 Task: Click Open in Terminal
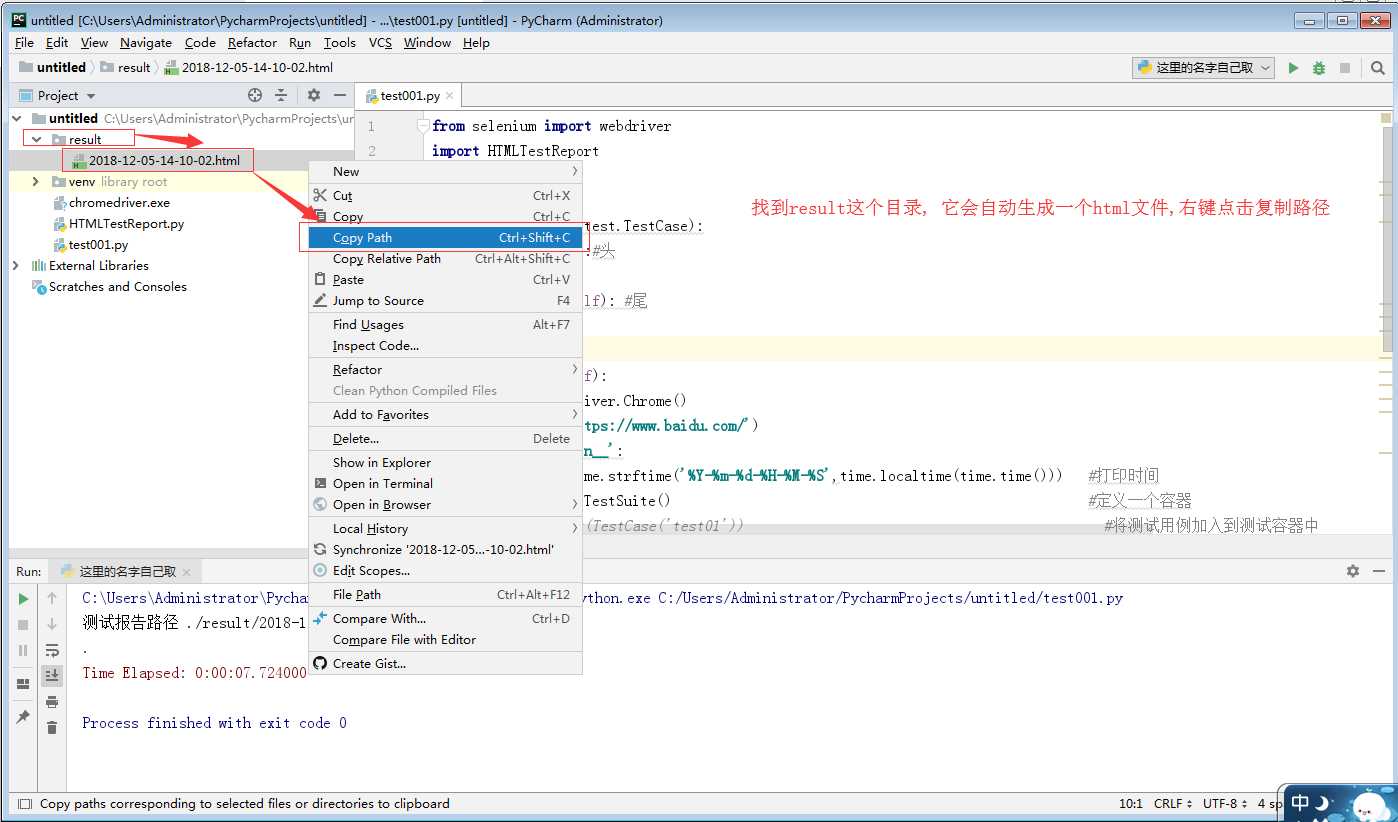[446, 484]
